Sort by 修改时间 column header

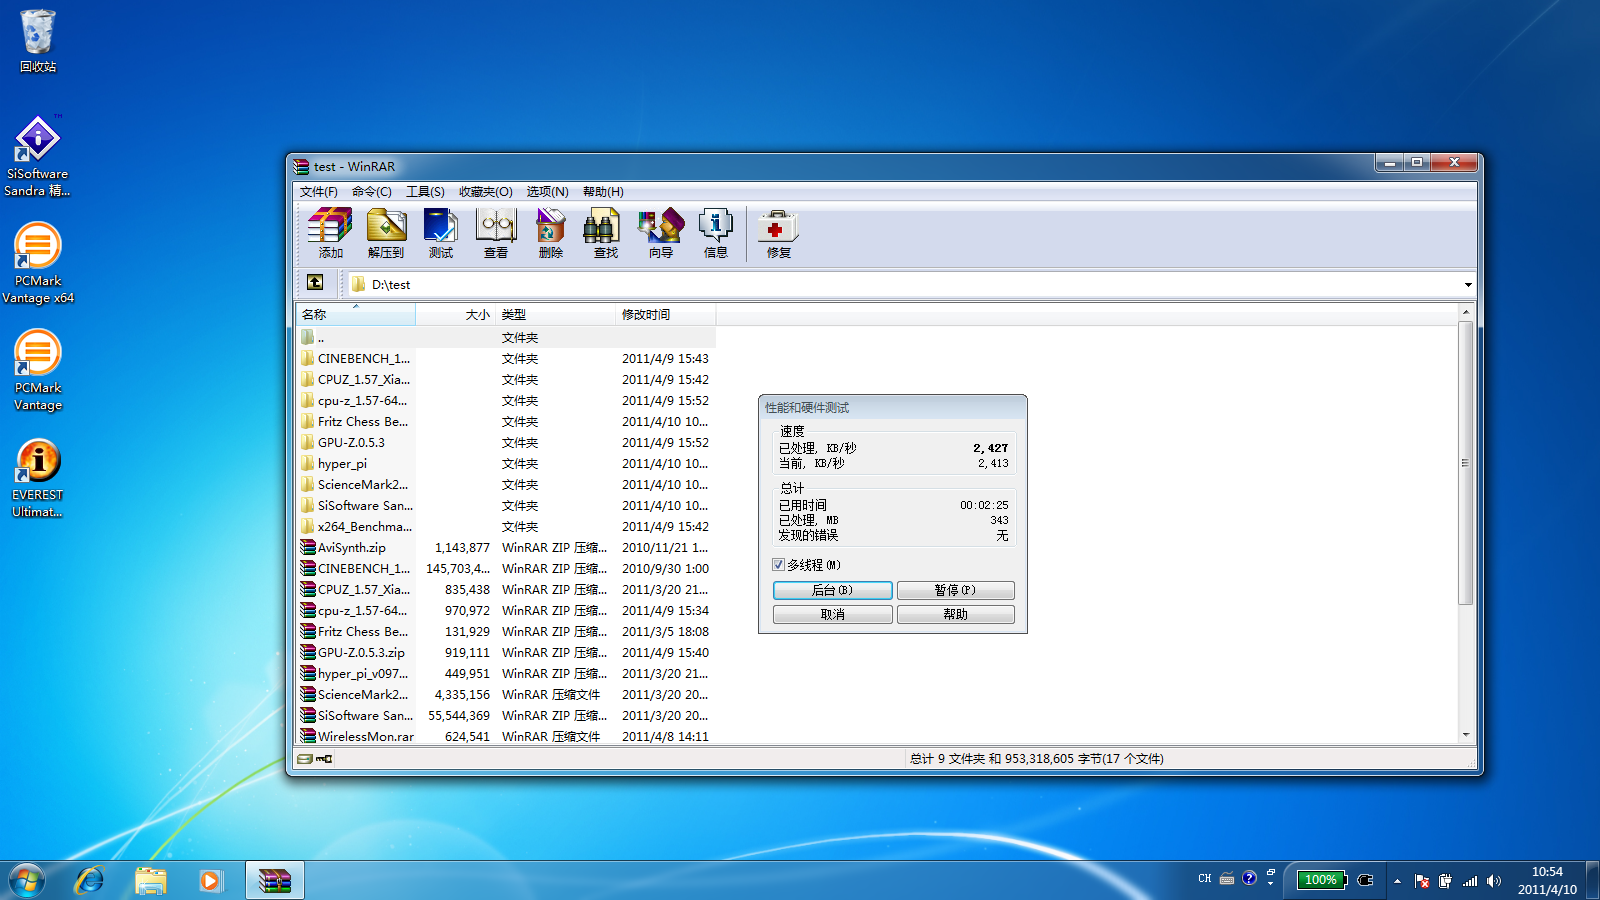coord(665,314)
